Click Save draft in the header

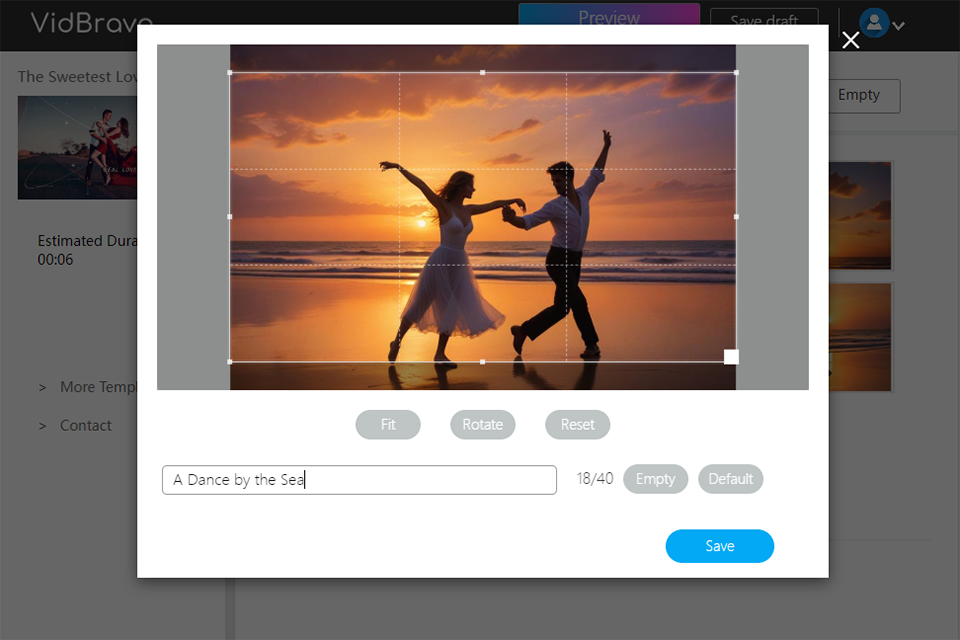764,18
